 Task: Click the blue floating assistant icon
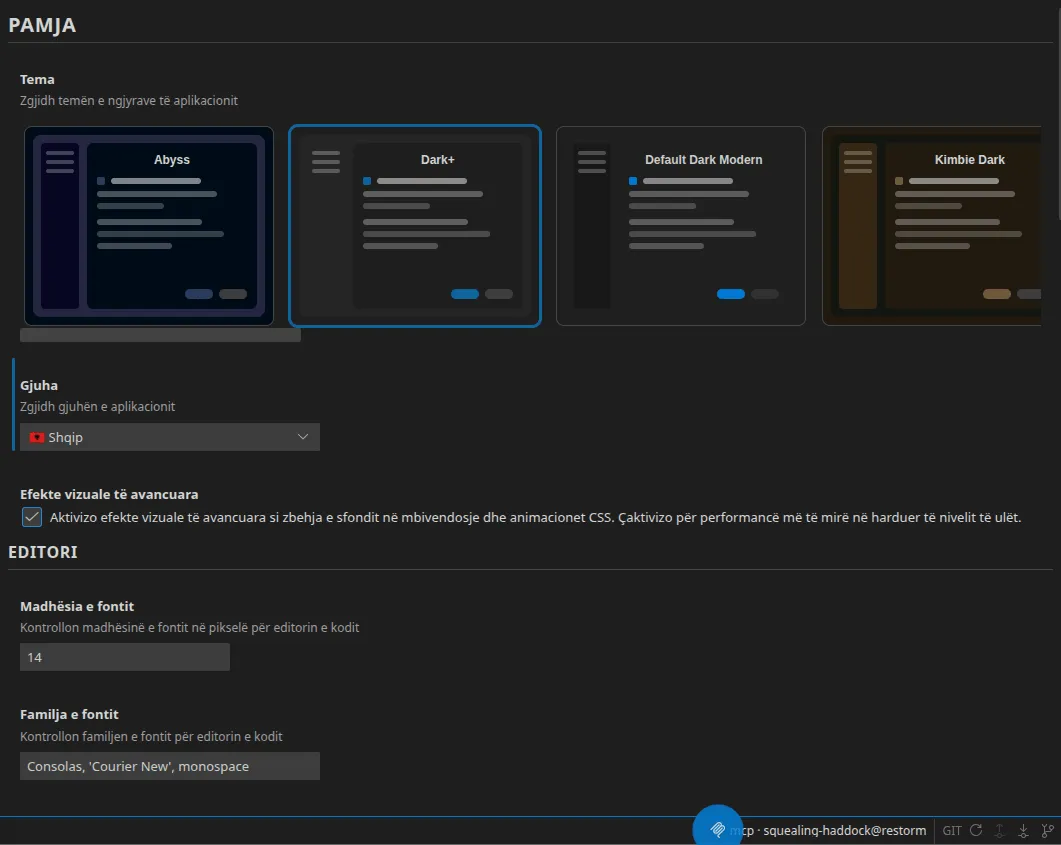(717, 827)
